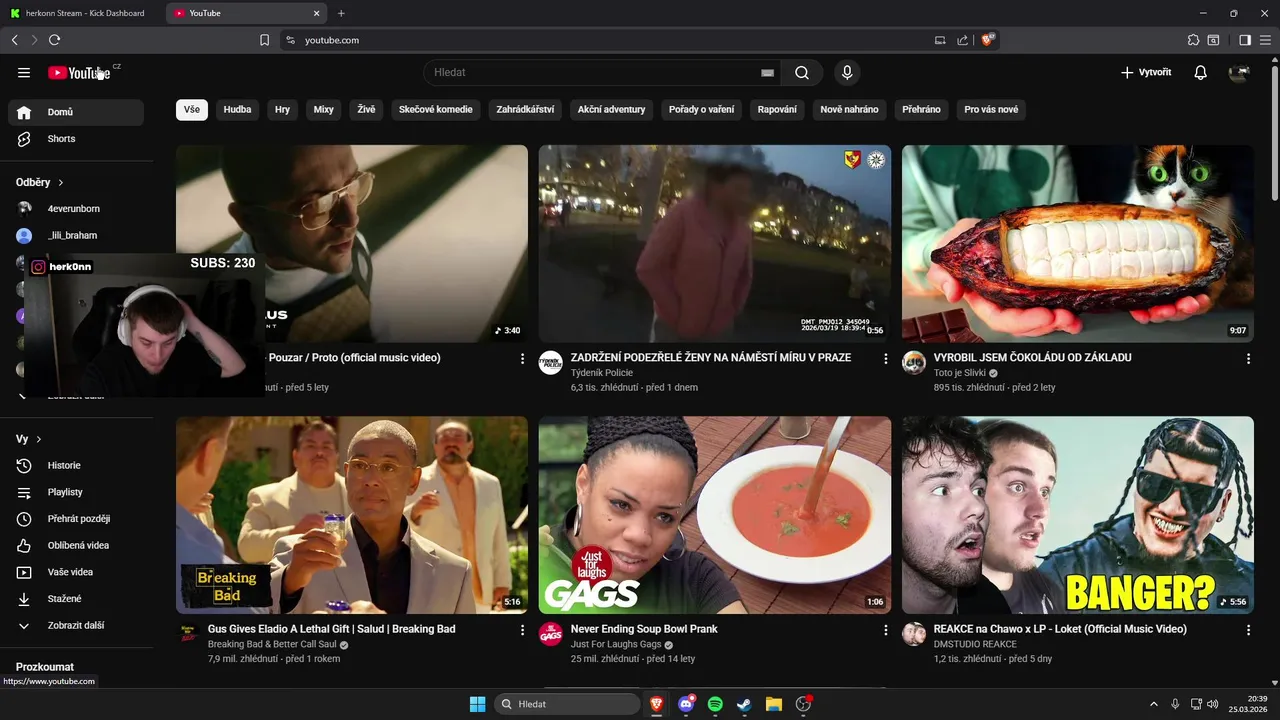Open the Brave main menu
Image resolution: width=1280 pixels, height=720 pixels.
point(1265,40)
